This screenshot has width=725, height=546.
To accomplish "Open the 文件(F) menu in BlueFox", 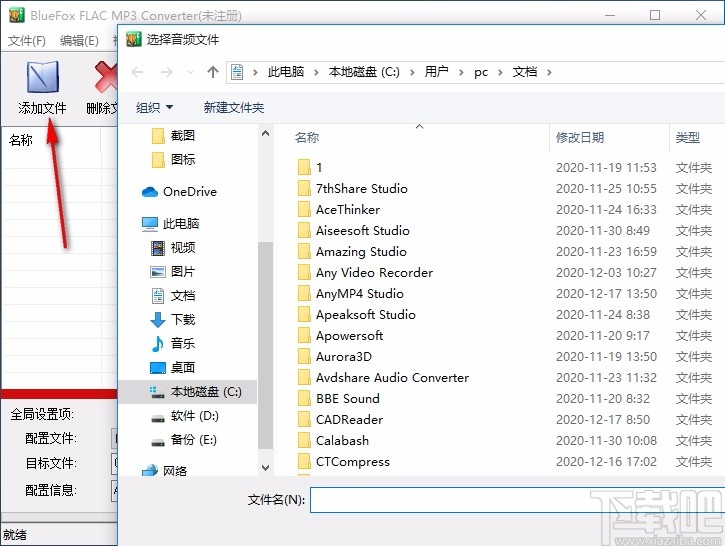I will tap(27, 41).
